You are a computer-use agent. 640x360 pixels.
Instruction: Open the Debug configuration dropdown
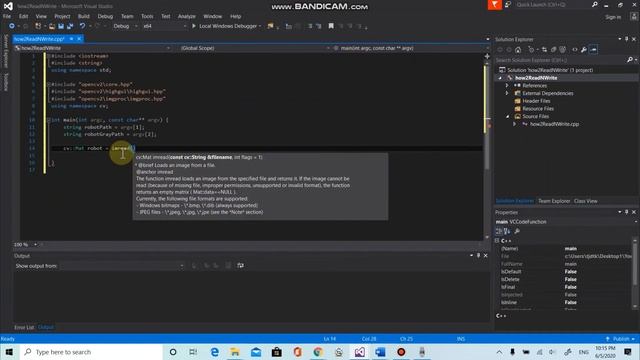126,26
